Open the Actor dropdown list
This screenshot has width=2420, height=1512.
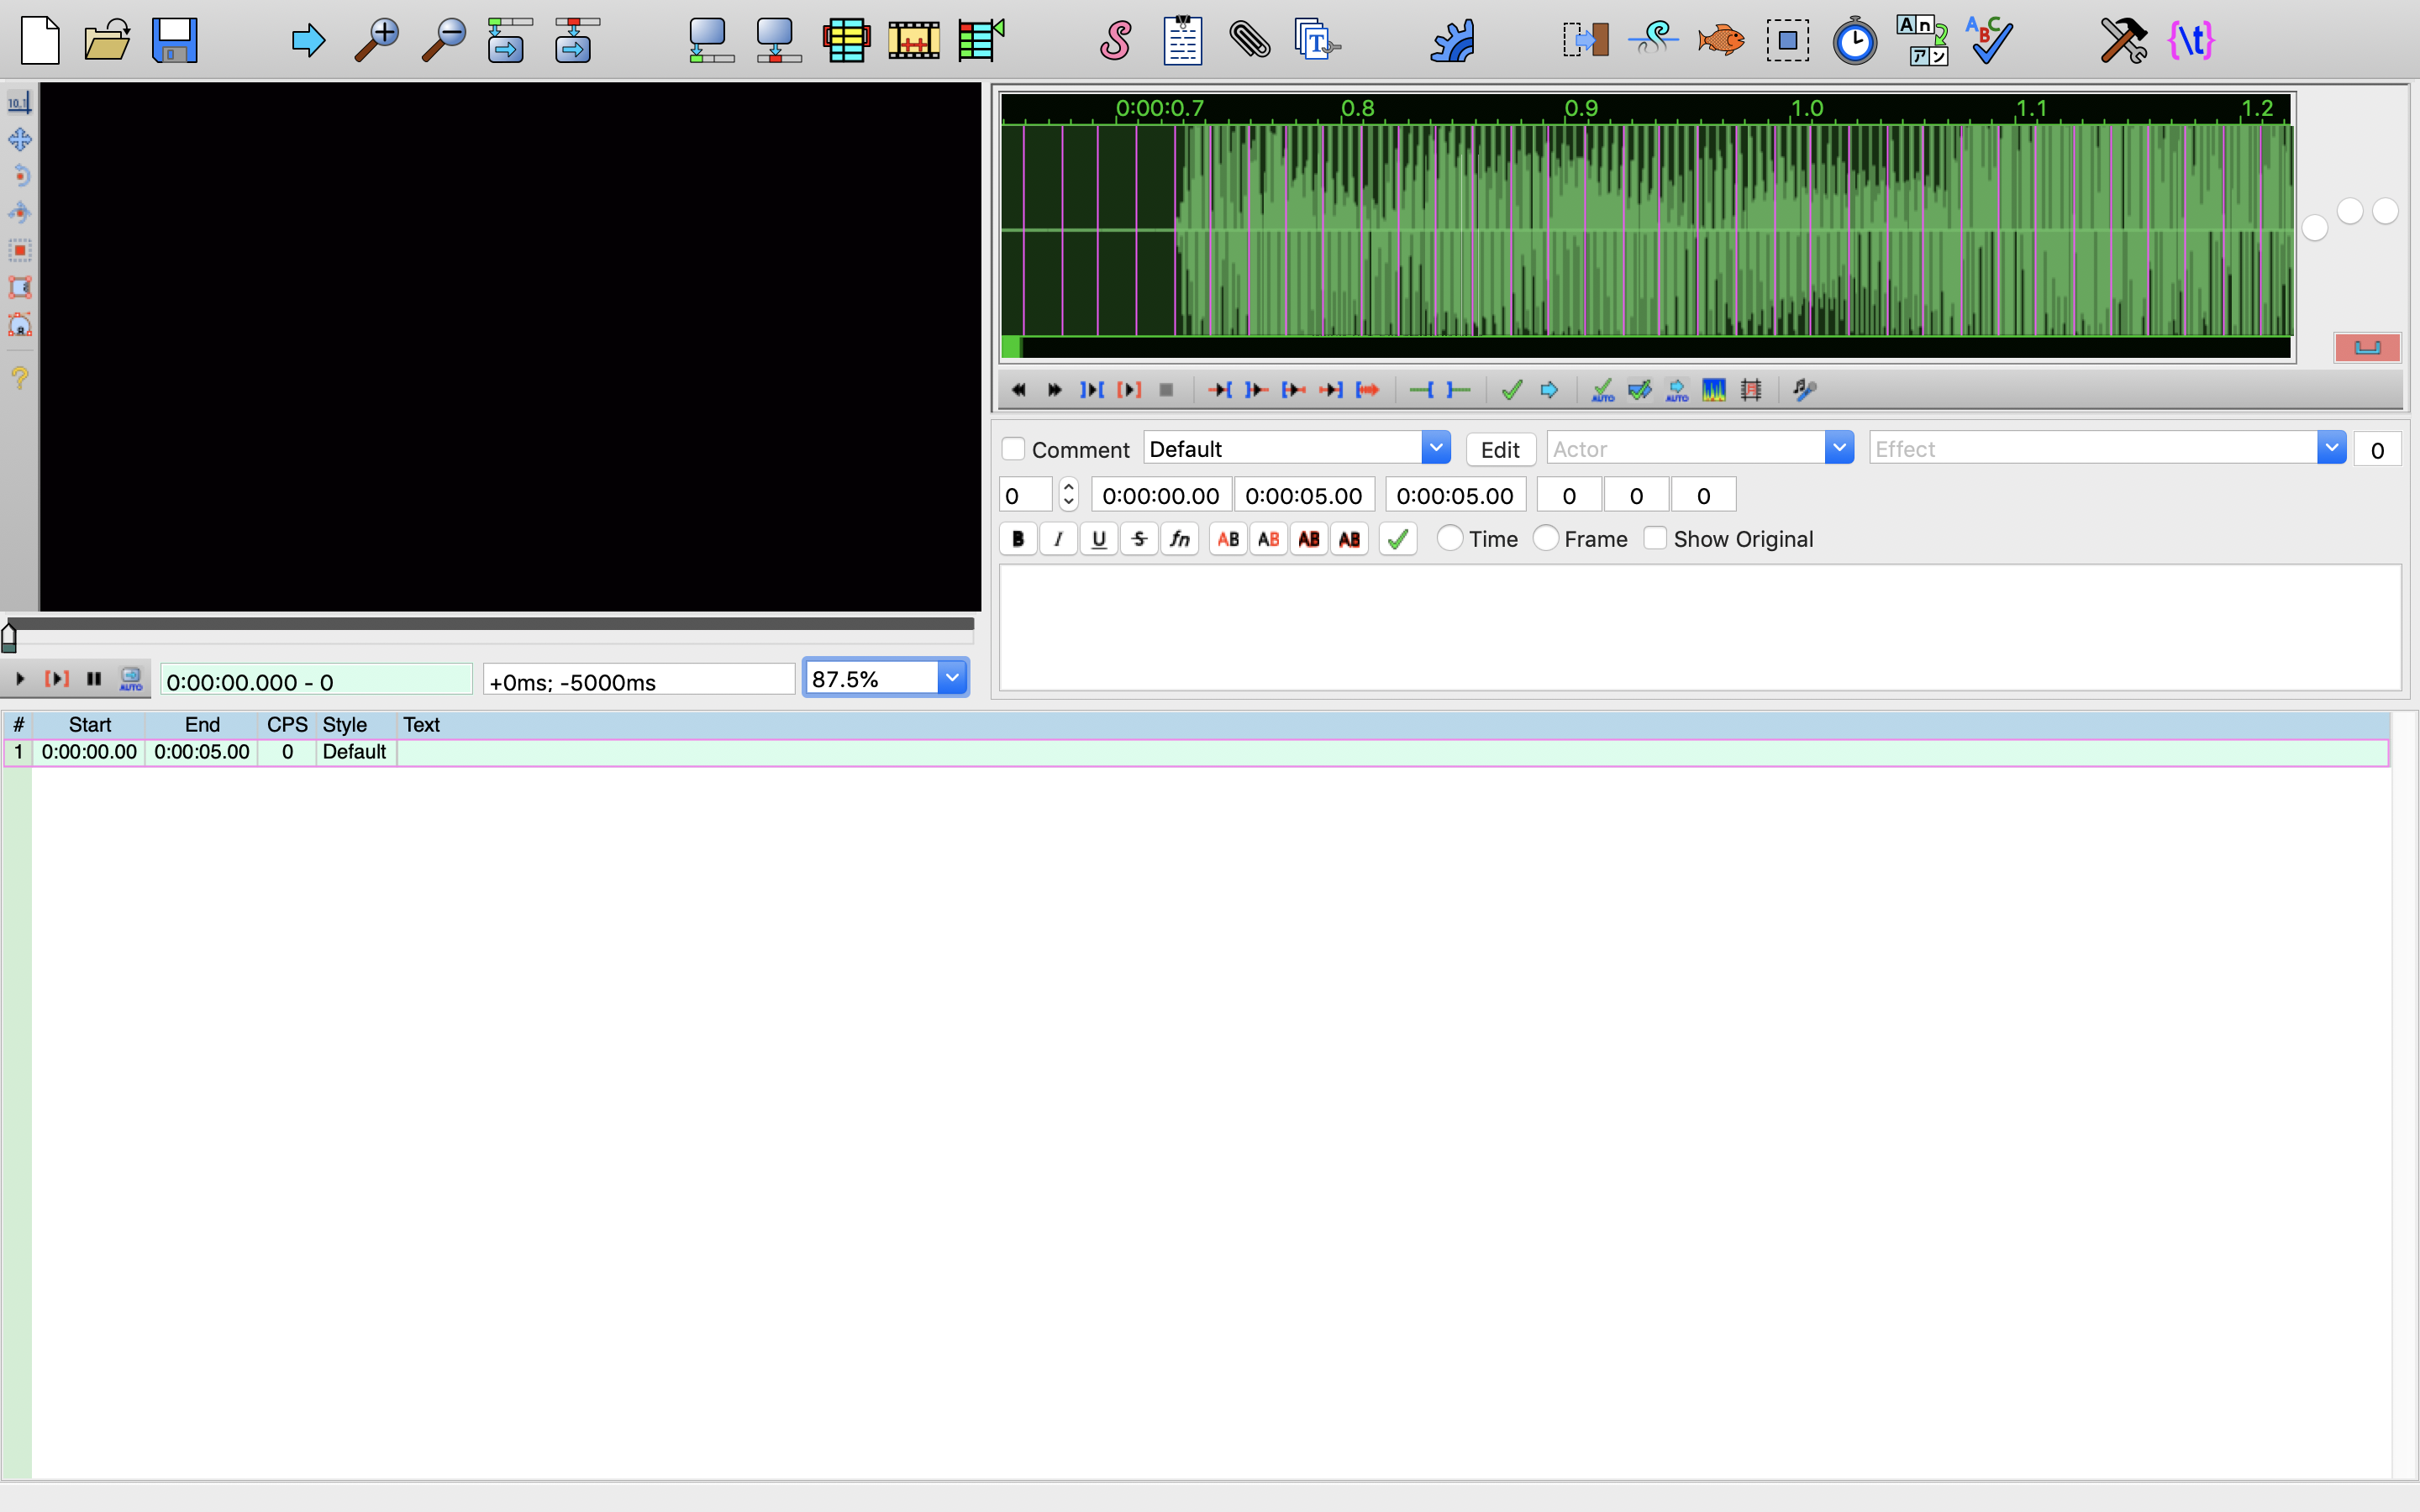point(1838,448)
